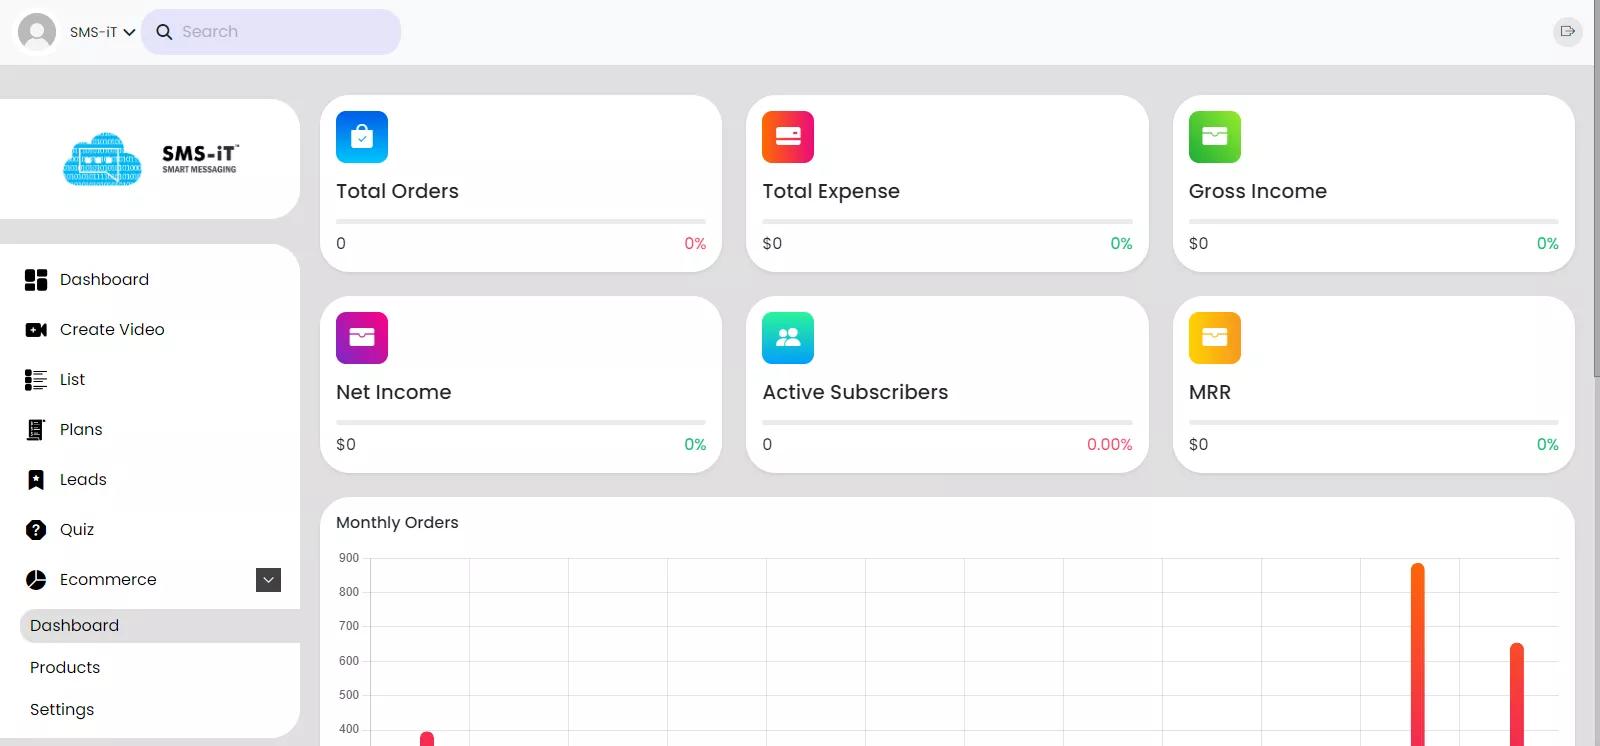
Task: Click the Total Expense card icon
Action: click(788, 137)
